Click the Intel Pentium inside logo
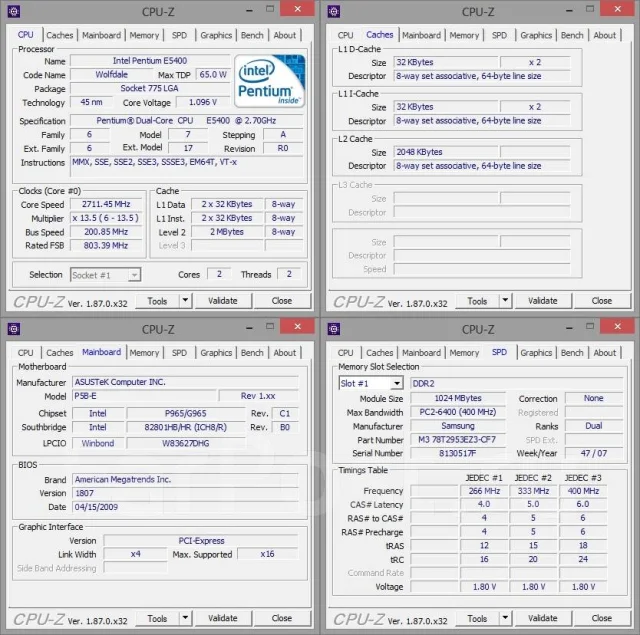 pos(269,81)
